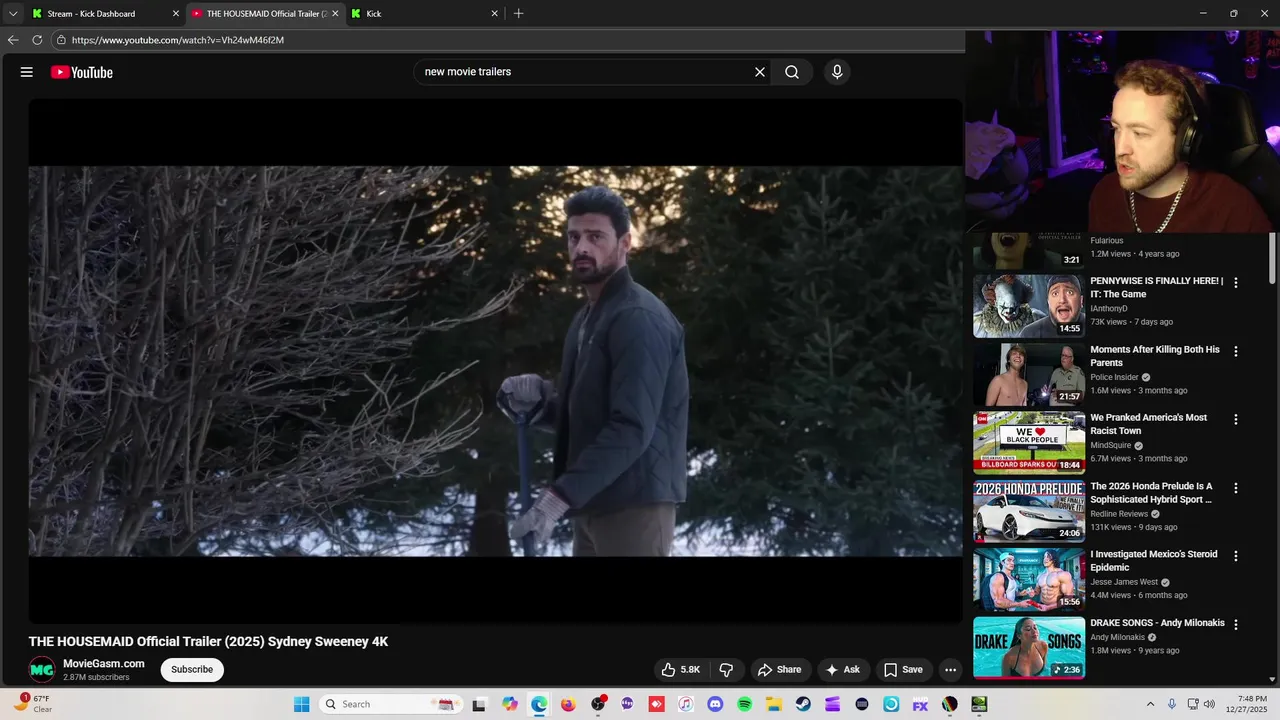This screenshot has height=720, width=1280.
Task: Like the video with thumbs up
Action: click(x=680, y=670)
